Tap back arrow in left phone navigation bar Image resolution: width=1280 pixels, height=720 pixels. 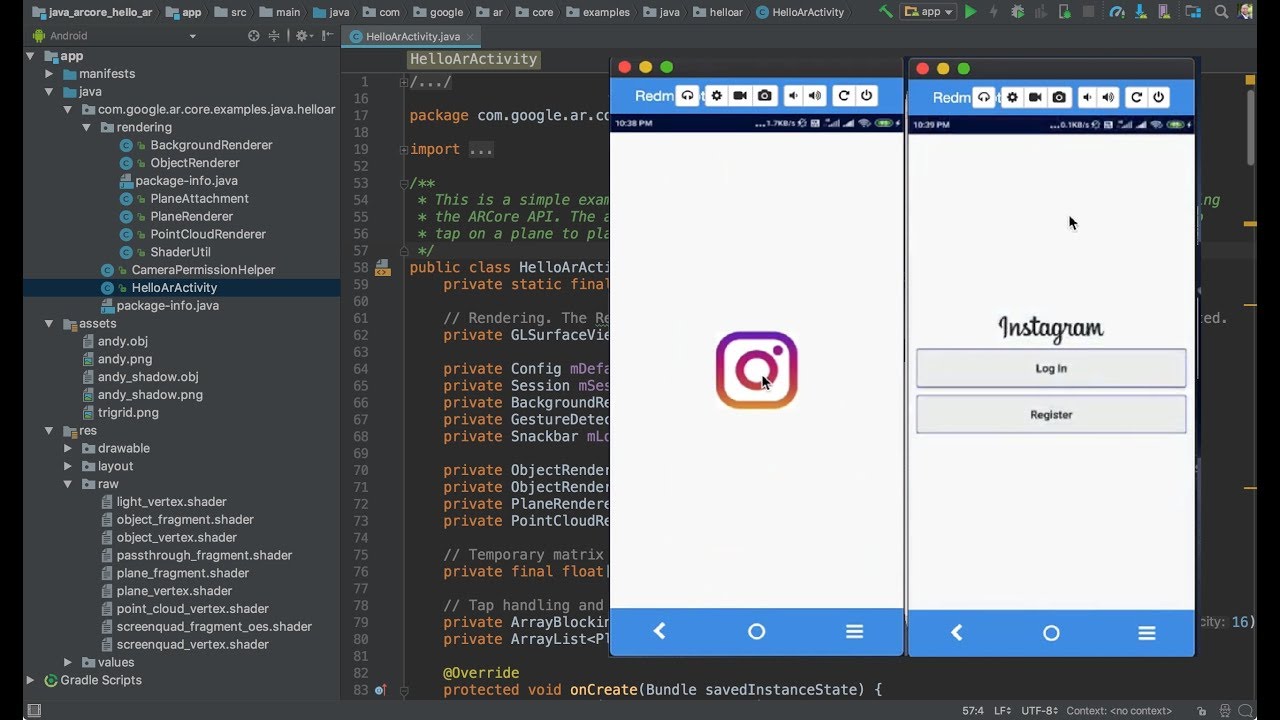pos(659,631)
